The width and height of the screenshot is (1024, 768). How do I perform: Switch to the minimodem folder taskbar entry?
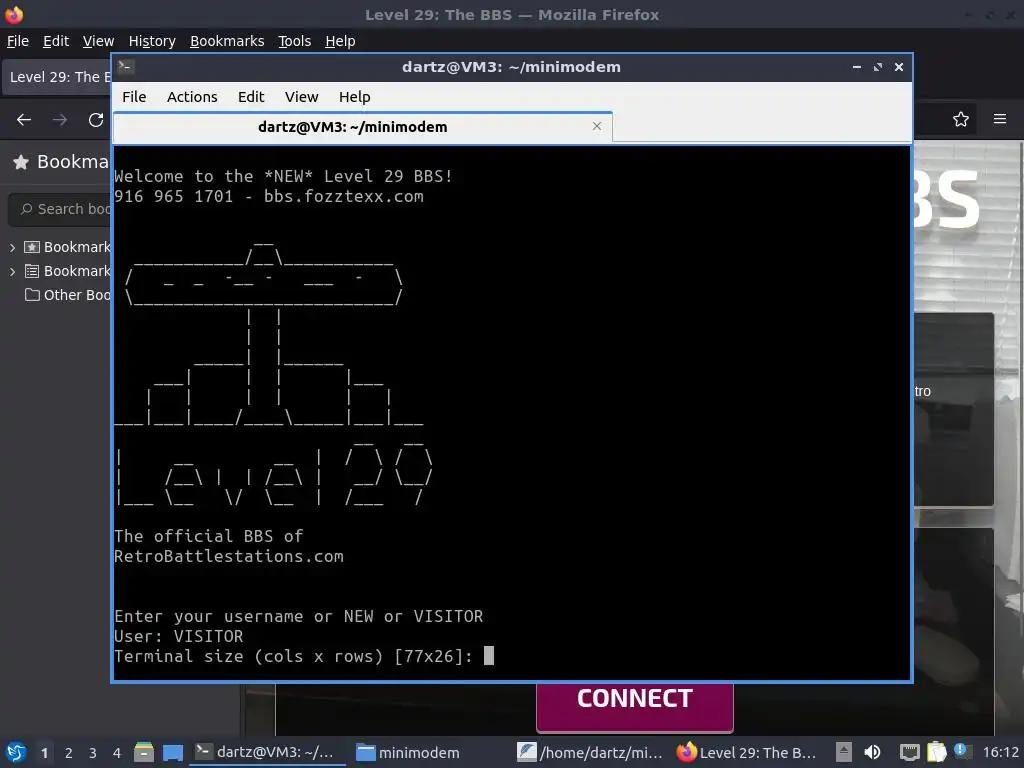click(408, 752)
